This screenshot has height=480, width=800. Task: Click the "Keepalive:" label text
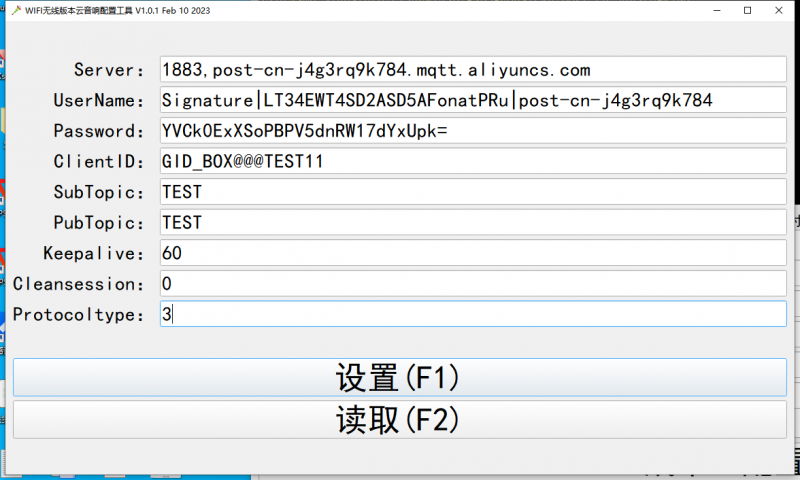pos(94,253)
